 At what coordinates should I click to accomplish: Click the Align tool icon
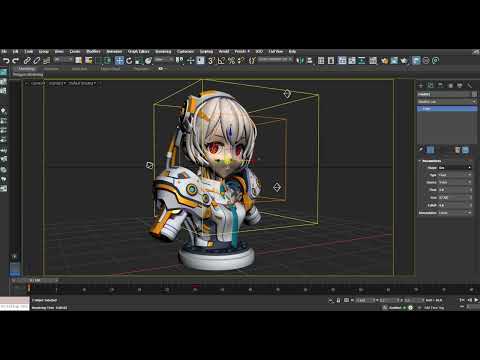point(310,60)
